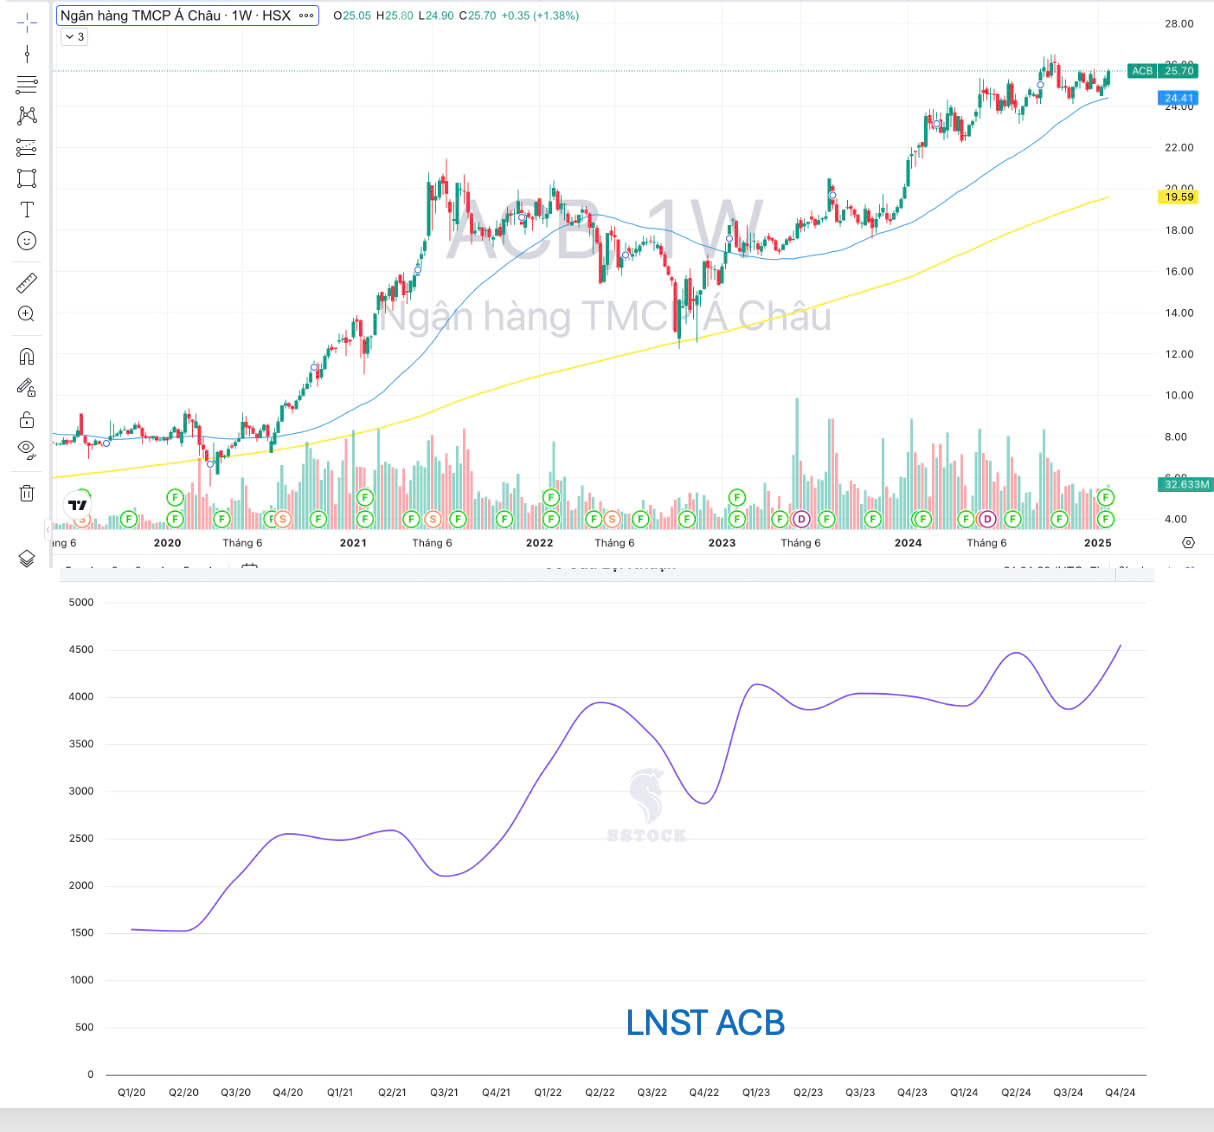
Task: Click the 2021 label on time axis
Action: [353, 543]
